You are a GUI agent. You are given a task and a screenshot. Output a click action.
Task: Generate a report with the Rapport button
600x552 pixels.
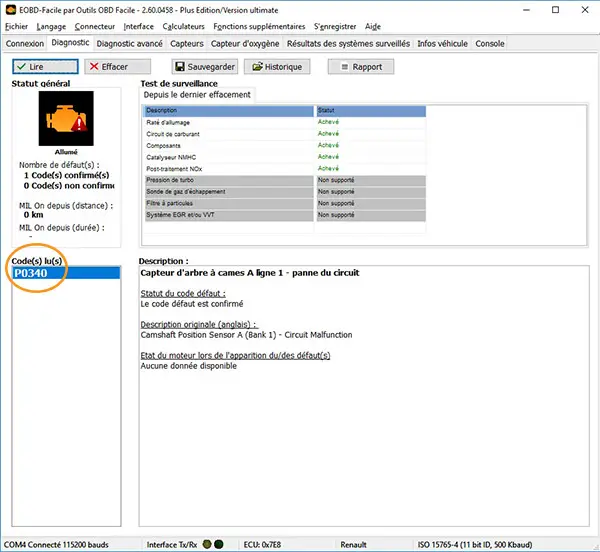coord(361,66)
